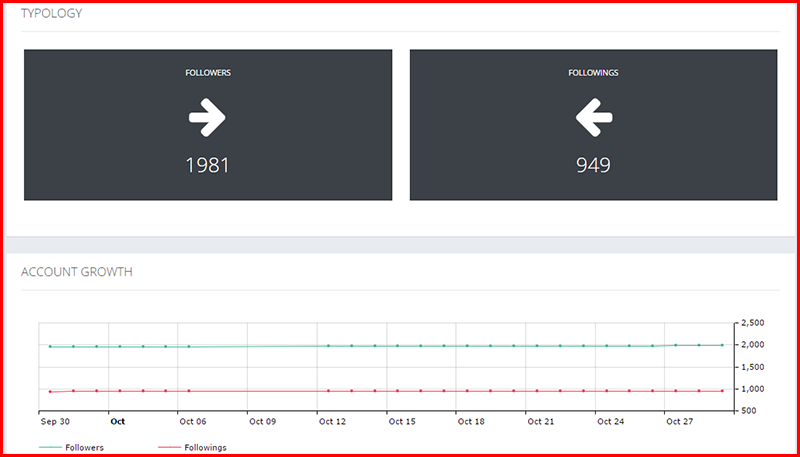Select the Oct 15 axis label
Viewport: 800px width, 457px height.
pos(402,422)
